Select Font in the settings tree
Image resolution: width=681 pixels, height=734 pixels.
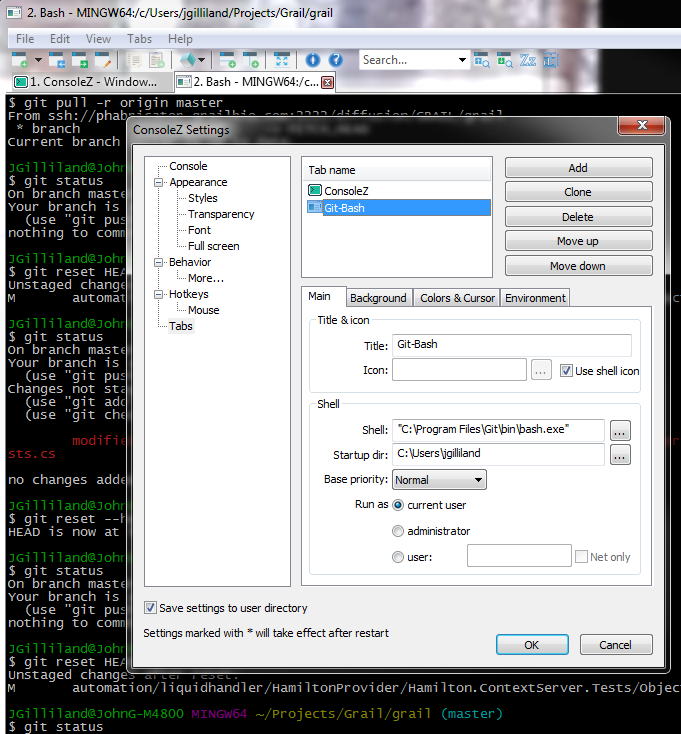[x=199, y=230]
